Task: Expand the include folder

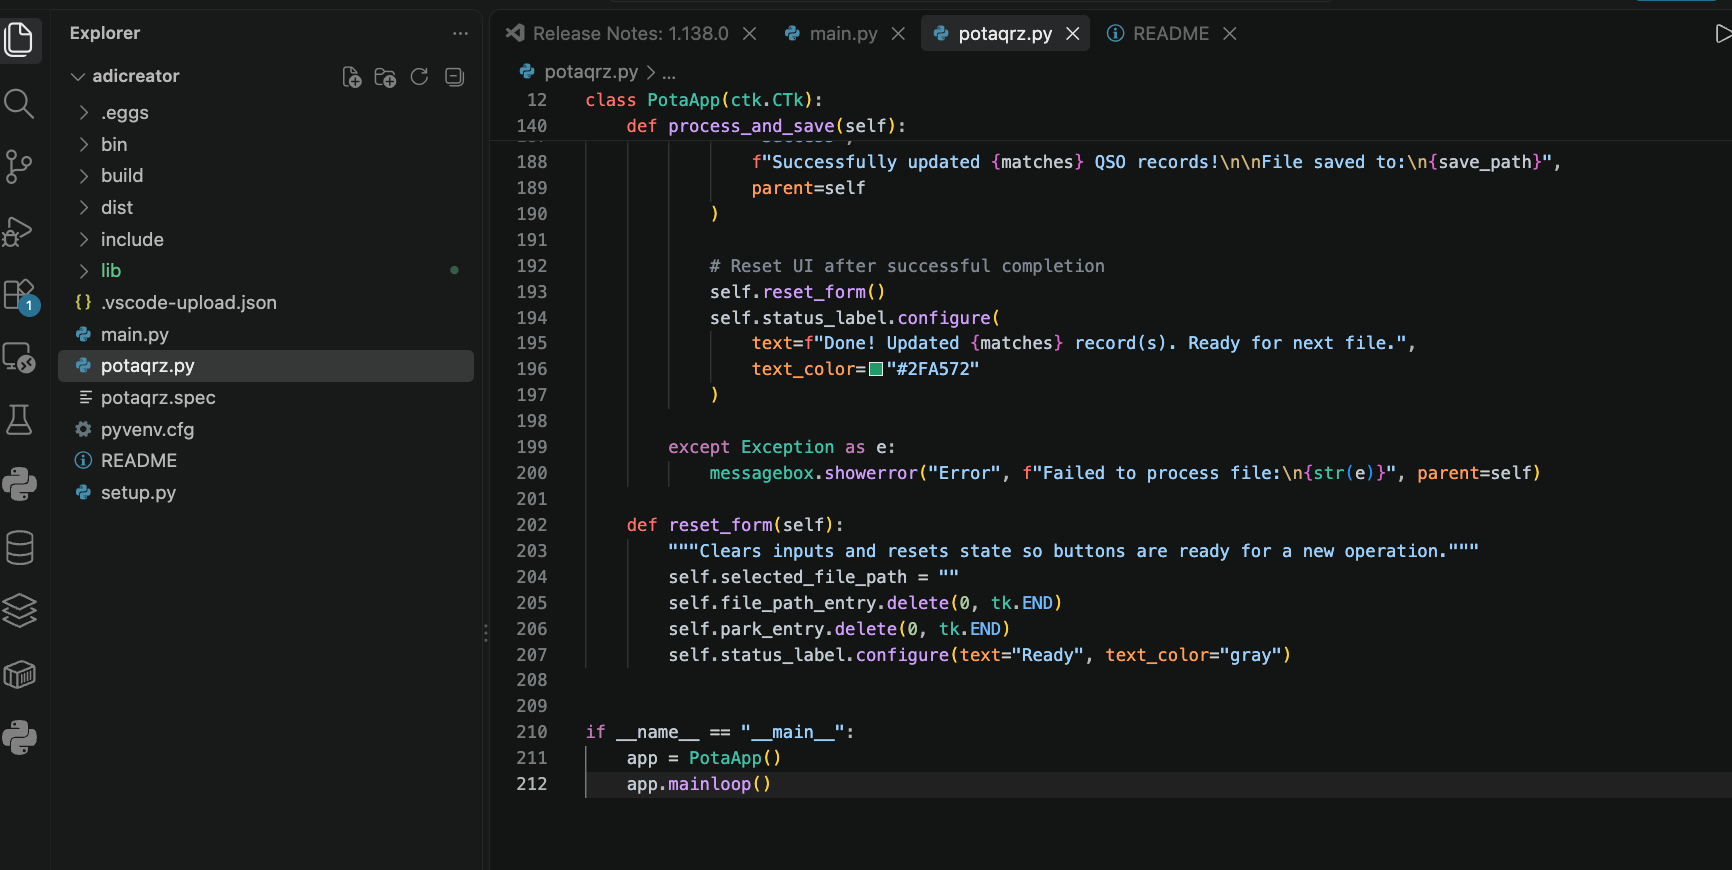Action: coord(85,240)
